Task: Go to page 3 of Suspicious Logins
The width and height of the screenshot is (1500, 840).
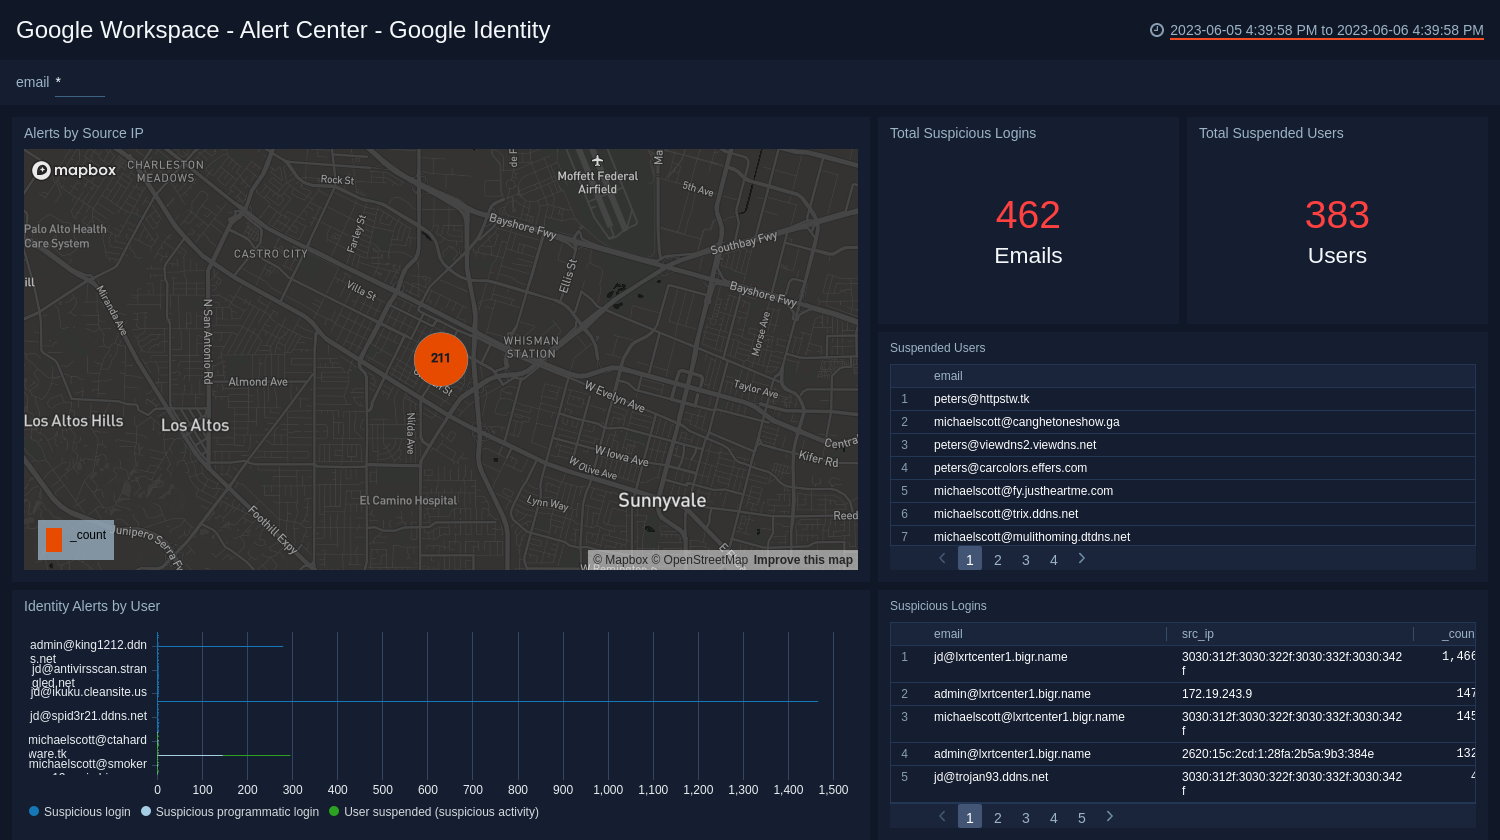Action: click(1025, 816)
